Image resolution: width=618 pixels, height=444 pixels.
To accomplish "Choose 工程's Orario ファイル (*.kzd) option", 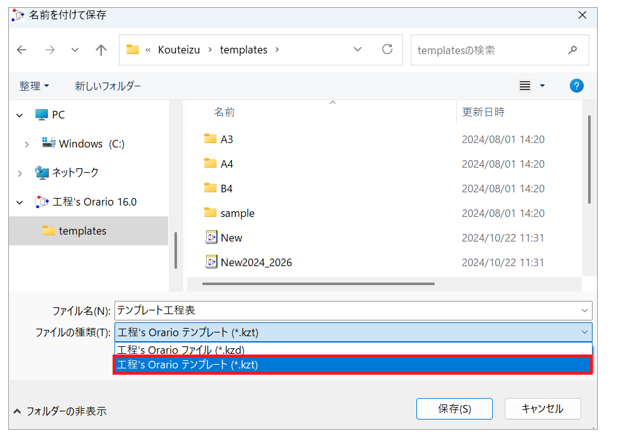I will pos(353,349).
